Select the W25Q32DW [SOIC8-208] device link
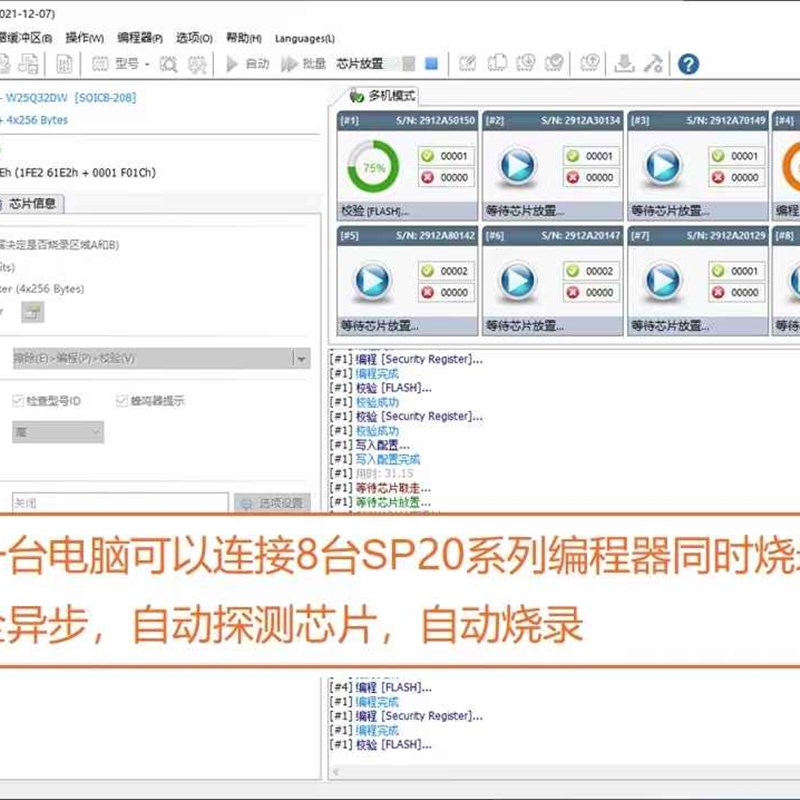This screenshot has height=800, width=800. click(x=72, y=98)
